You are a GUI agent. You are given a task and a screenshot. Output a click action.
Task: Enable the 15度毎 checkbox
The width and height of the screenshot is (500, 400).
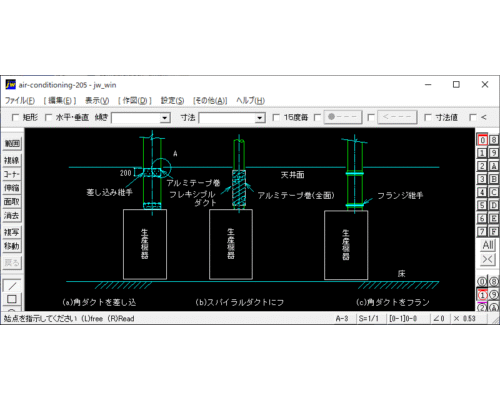tap(276, 117)
